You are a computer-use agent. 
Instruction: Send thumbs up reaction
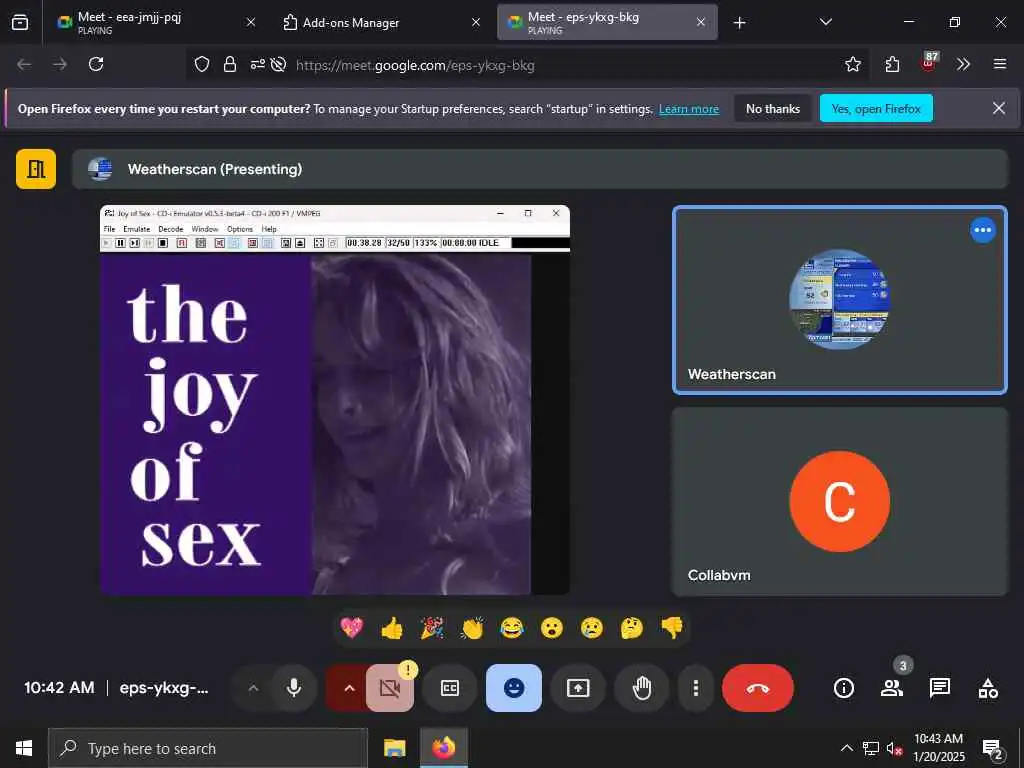(392, 628)
